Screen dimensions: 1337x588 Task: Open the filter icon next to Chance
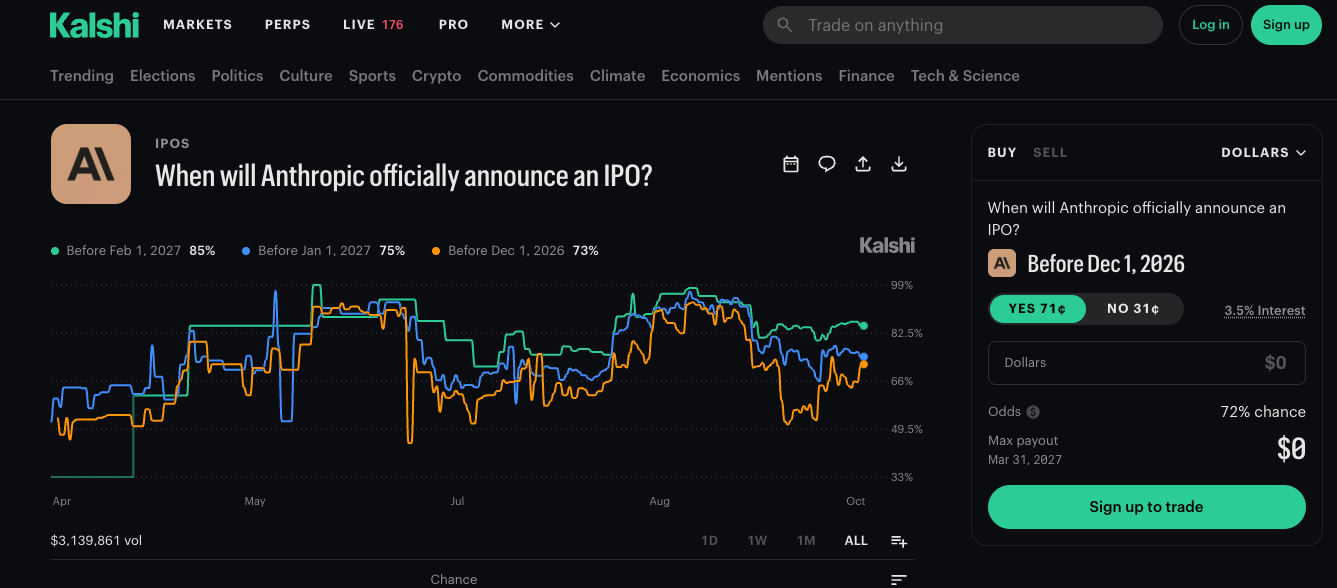[x=899, y=580]
